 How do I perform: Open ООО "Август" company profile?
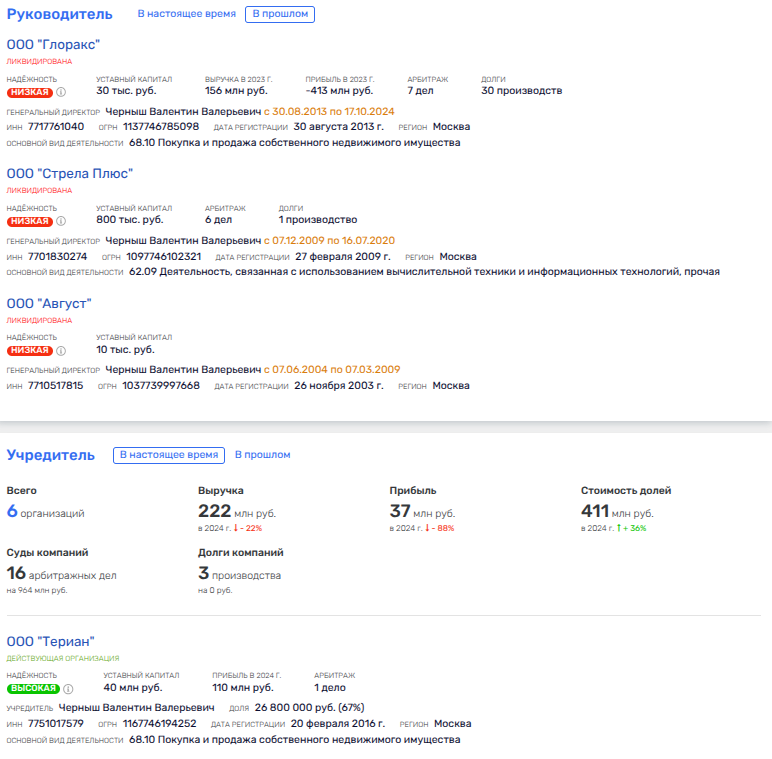click(49, 303)
